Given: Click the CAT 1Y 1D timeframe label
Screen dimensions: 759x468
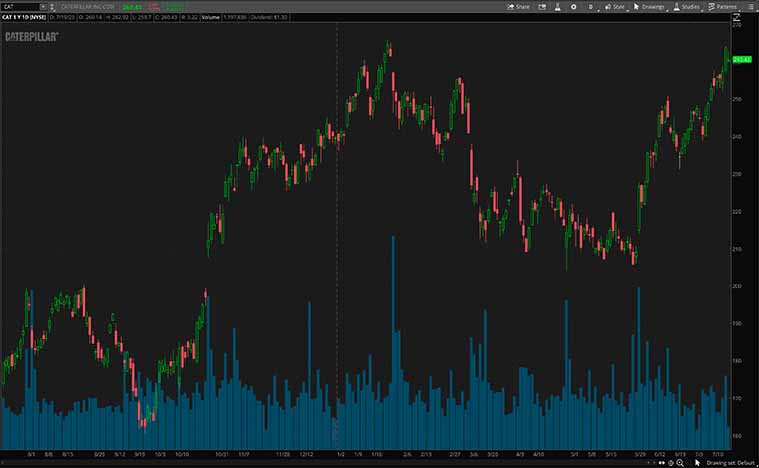Looking at the screenshot, I should (x=25, y=18).
